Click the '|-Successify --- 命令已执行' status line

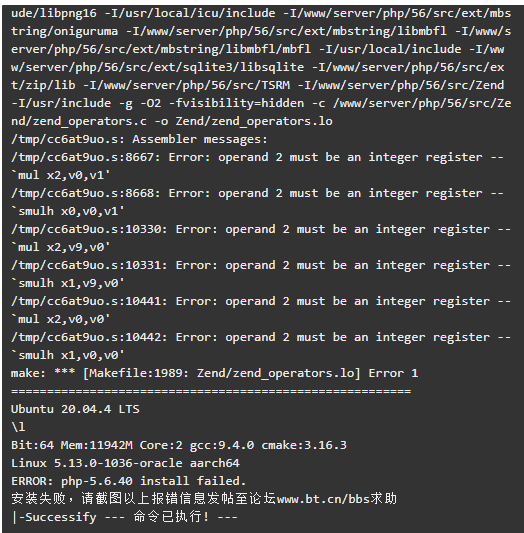pyautogui.click(x=124, y=517)
